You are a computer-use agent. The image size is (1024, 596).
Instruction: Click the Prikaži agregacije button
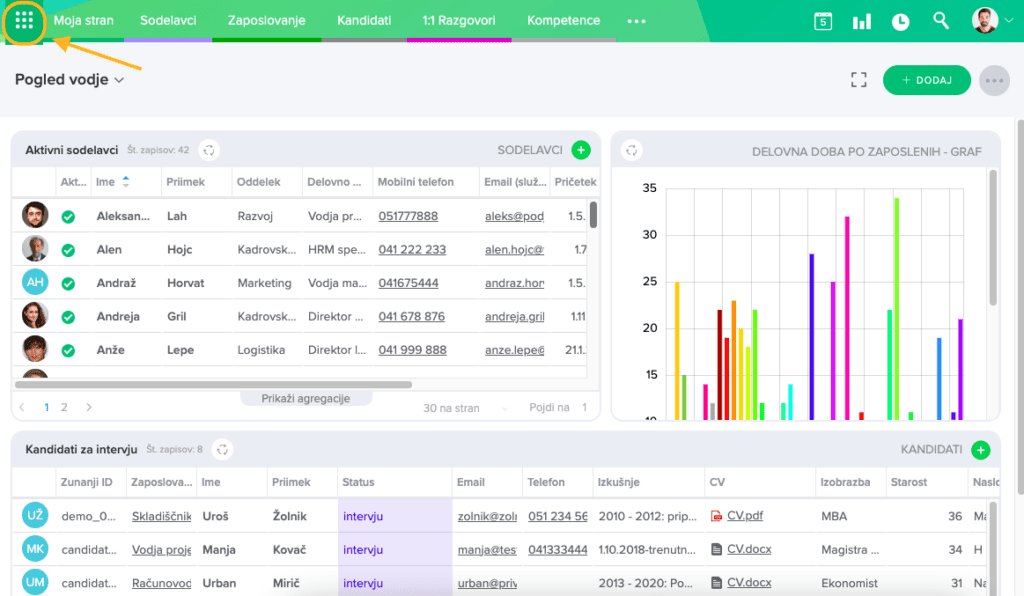click(306, 398)
